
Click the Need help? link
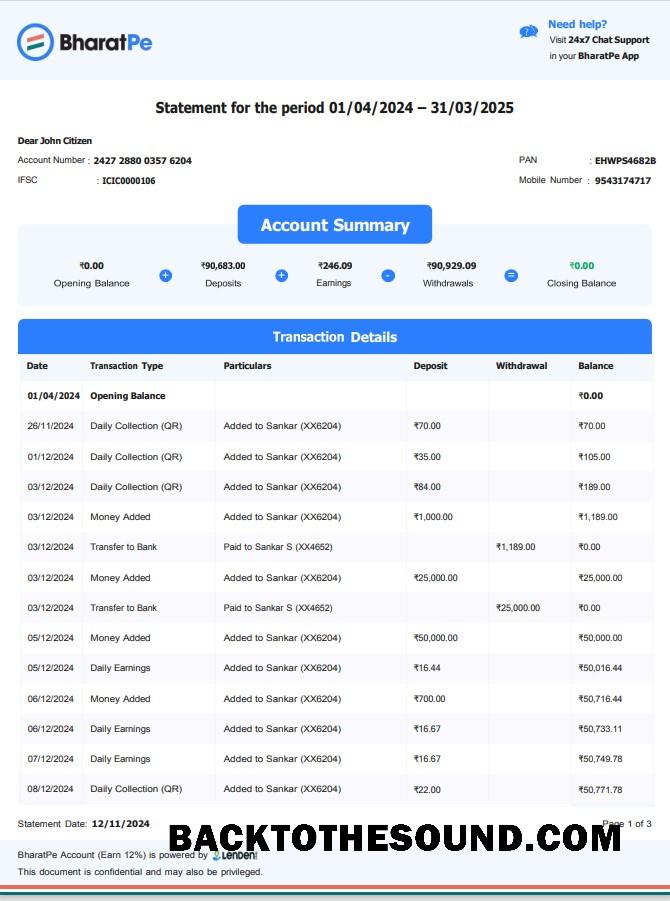click(577, 24)
